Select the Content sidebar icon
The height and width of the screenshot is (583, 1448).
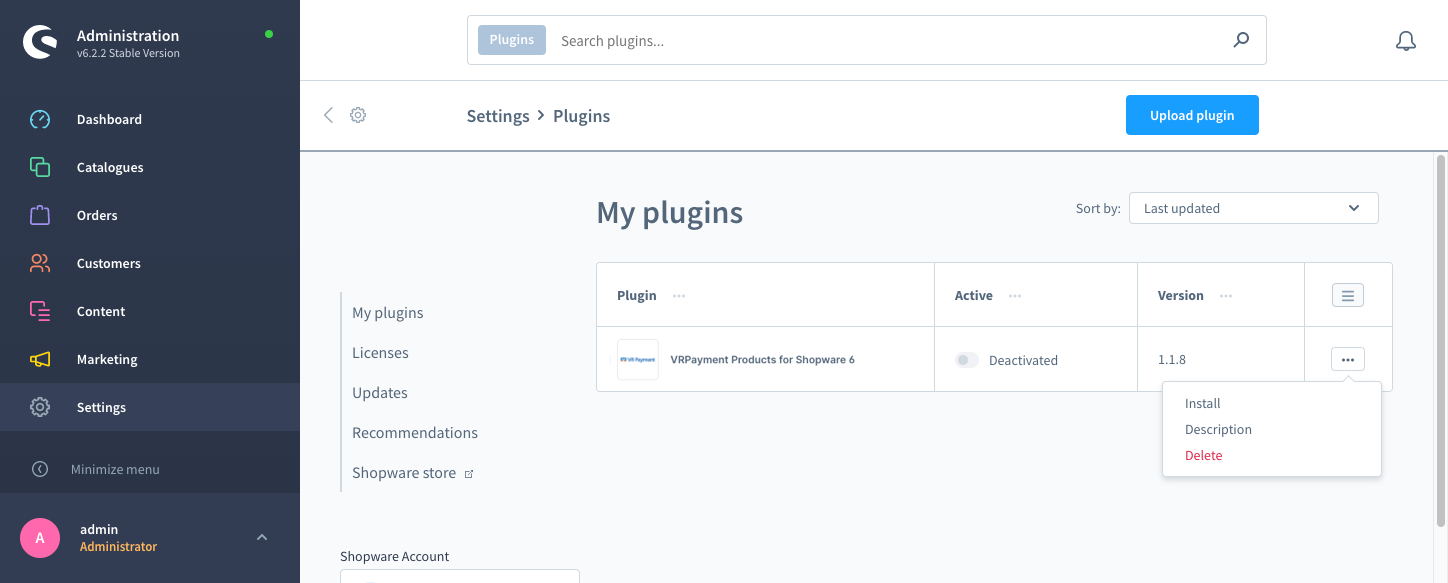pyautogui.click(x=39, y=311)
